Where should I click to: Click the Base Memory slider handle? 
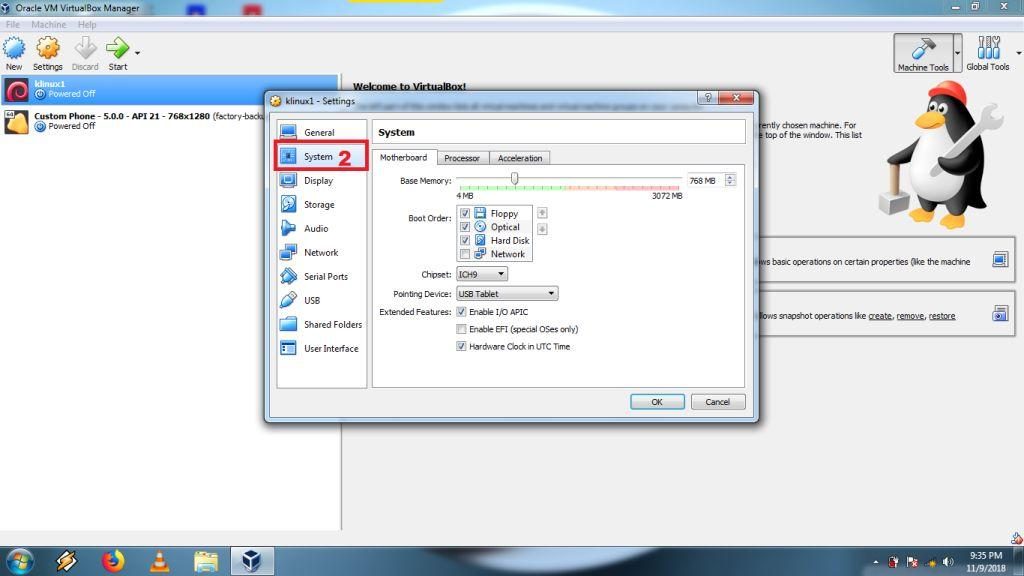click(x=515, y=178)
